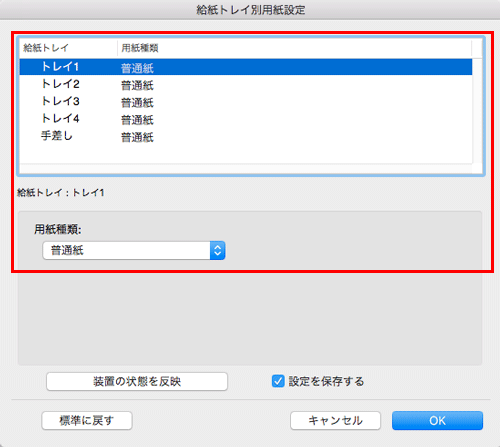Viewport: 500px width, 447px height.
Task: Open the 用紙種類 dropdown
Action: coord(134,250)
